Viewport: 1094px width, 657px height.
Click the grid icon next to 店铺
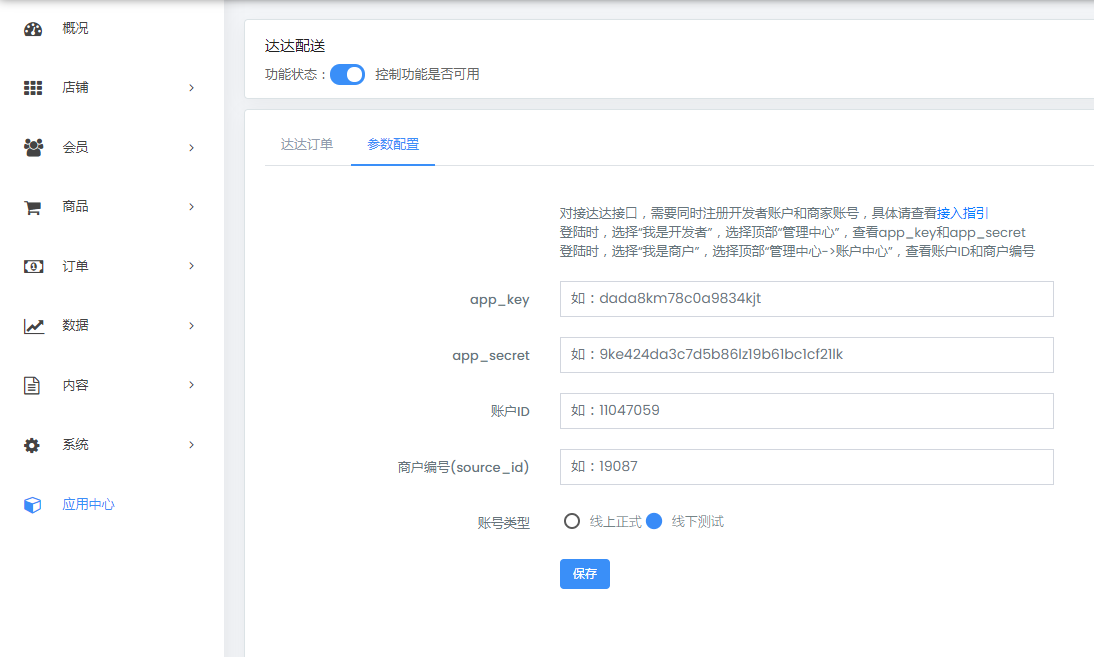33,88
